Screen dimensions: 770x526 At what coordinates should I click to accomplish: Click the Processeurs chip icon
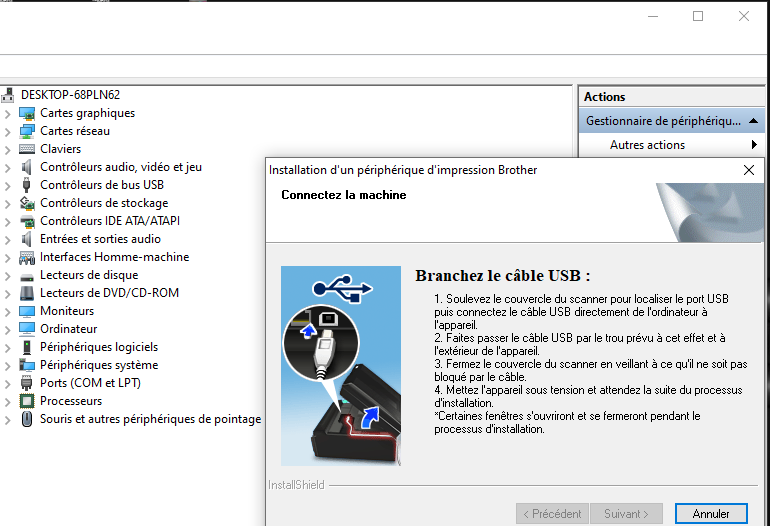(x=27, y=401)
